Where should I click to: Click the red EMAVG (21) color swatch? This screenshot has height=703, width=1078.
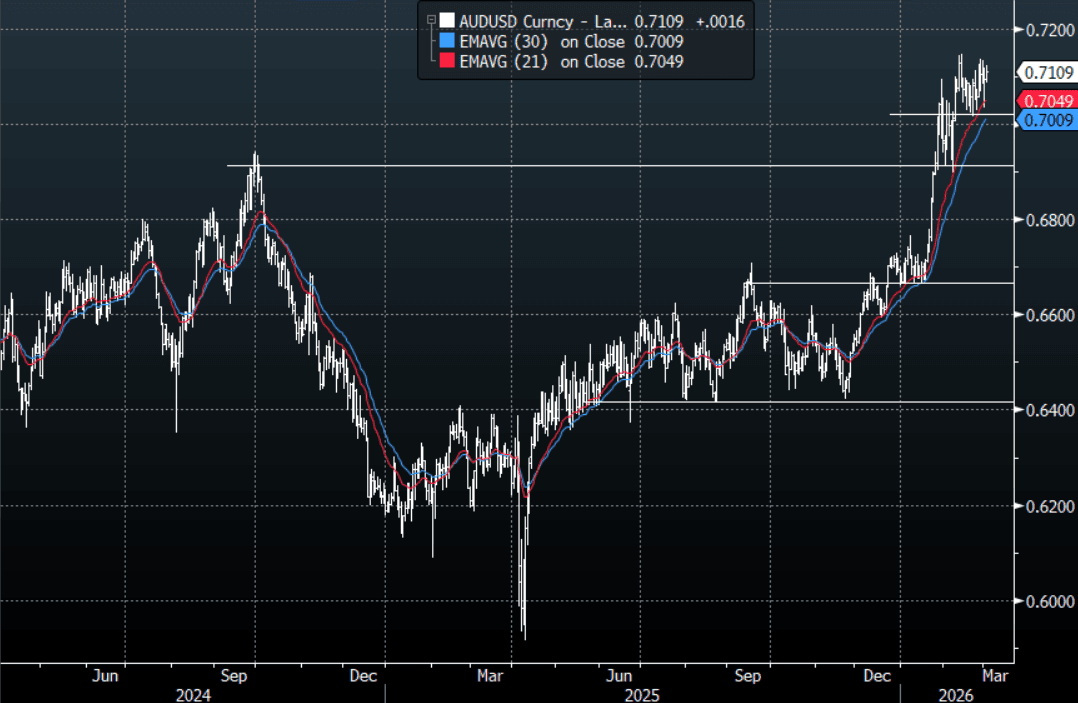447,60
